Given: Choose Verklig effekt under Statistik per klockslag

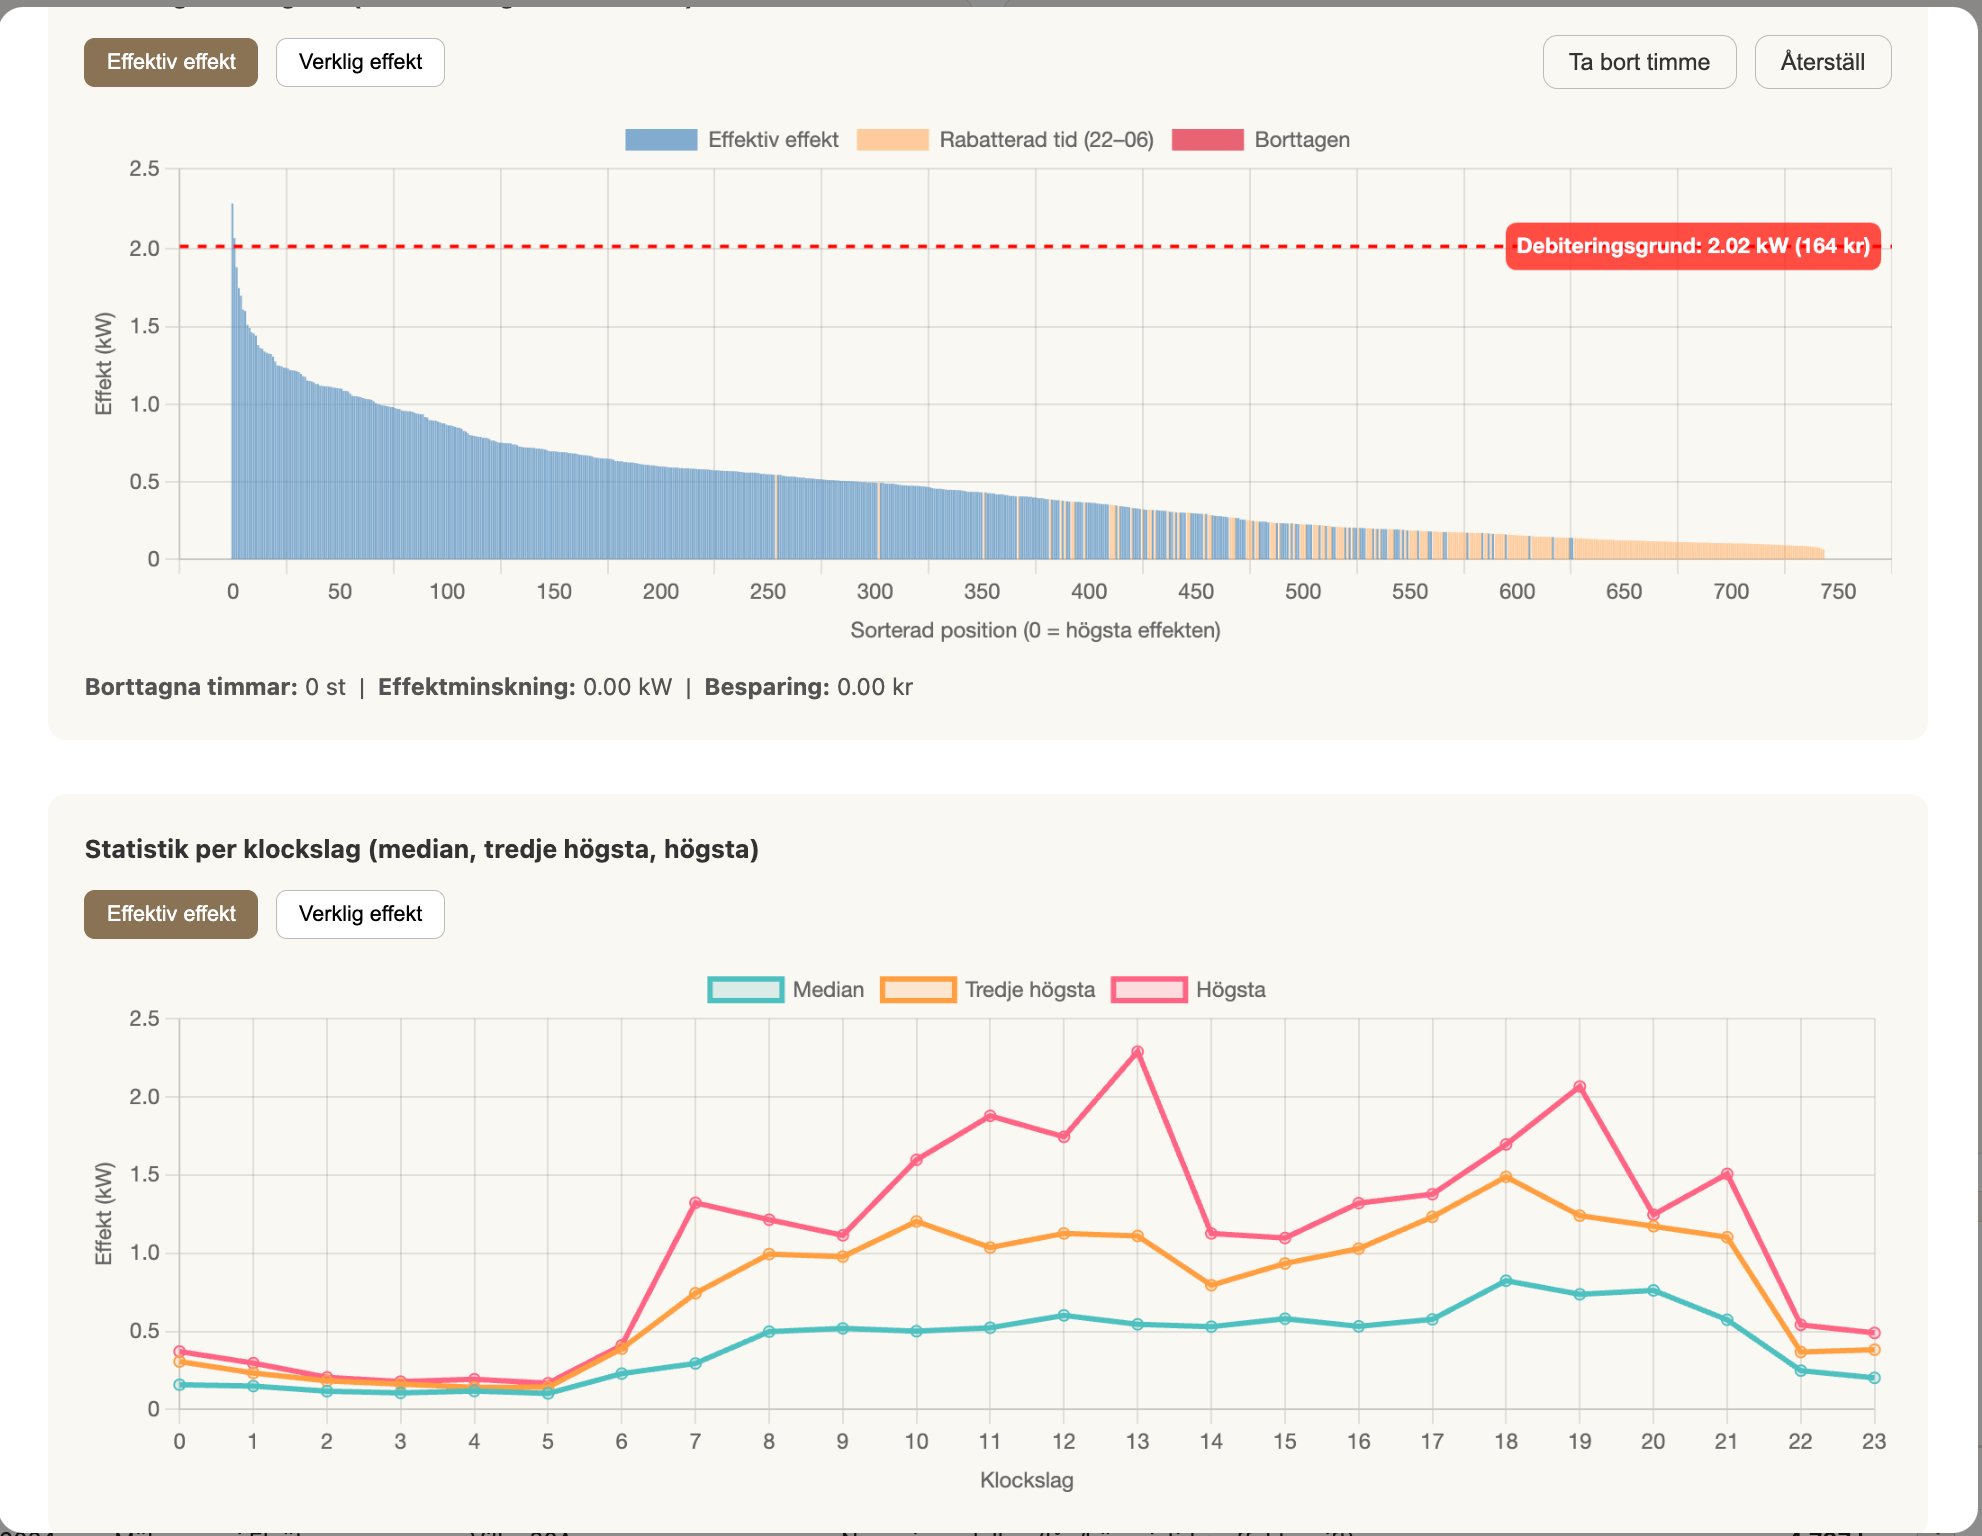Looking at the screenshot, I should [360, 914].
